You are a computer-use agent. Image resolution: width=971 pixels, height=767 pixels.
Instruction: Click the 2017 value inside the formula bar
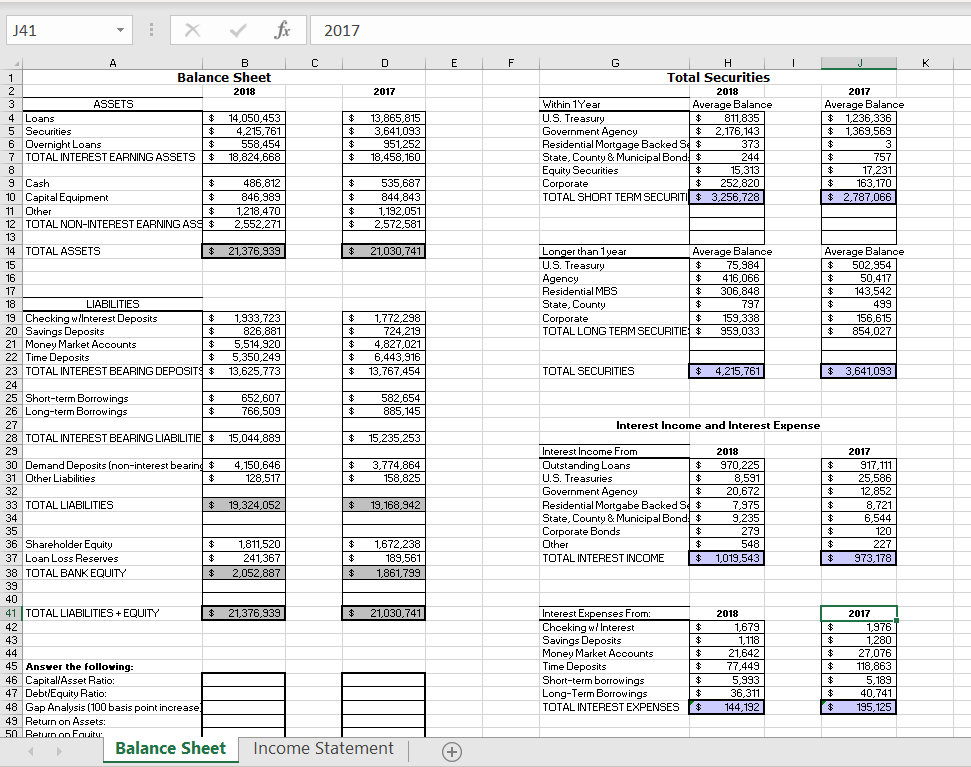click(340, 30)
